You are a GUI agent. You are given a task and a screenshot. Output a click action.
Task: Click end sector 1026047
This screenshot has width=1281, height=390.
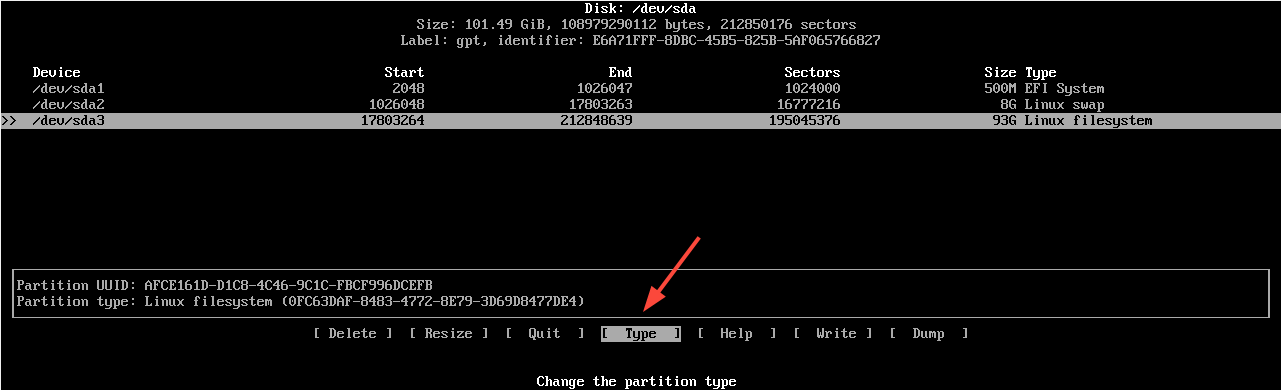coord(604,89)
